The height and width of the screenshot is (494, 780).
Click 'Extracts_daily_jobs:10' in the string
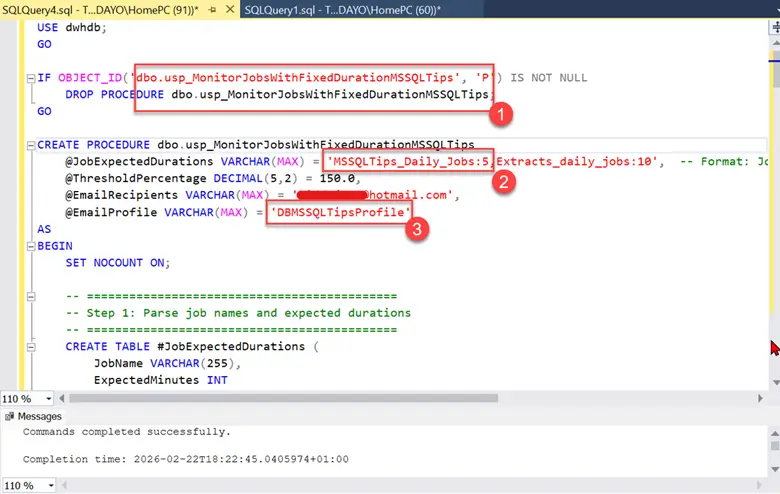[x=574, y=162]
